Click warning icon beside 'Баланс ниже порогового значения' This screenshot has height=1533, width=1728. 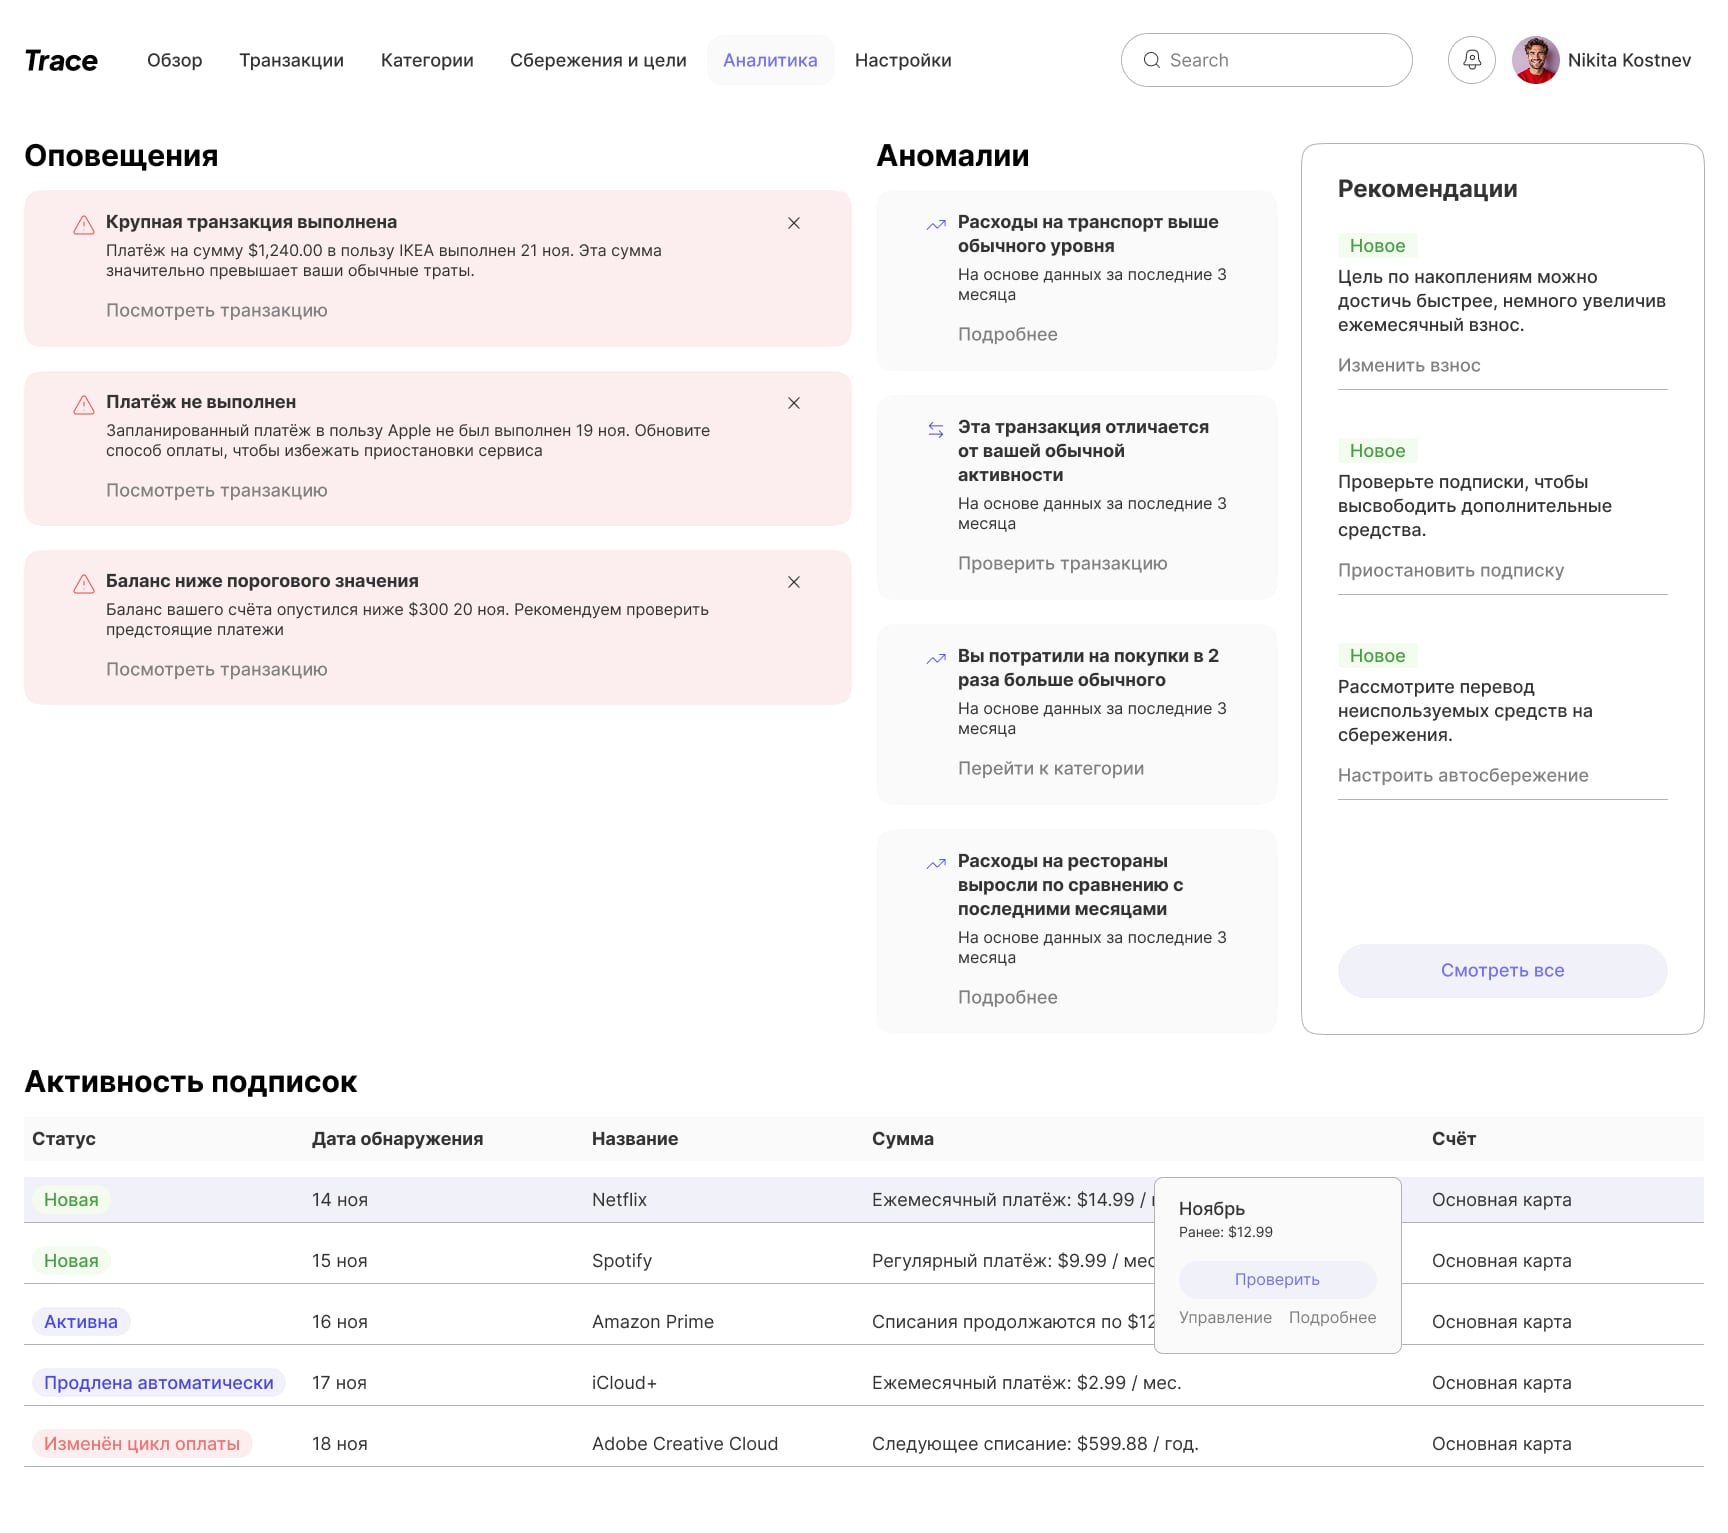point(84,584)
